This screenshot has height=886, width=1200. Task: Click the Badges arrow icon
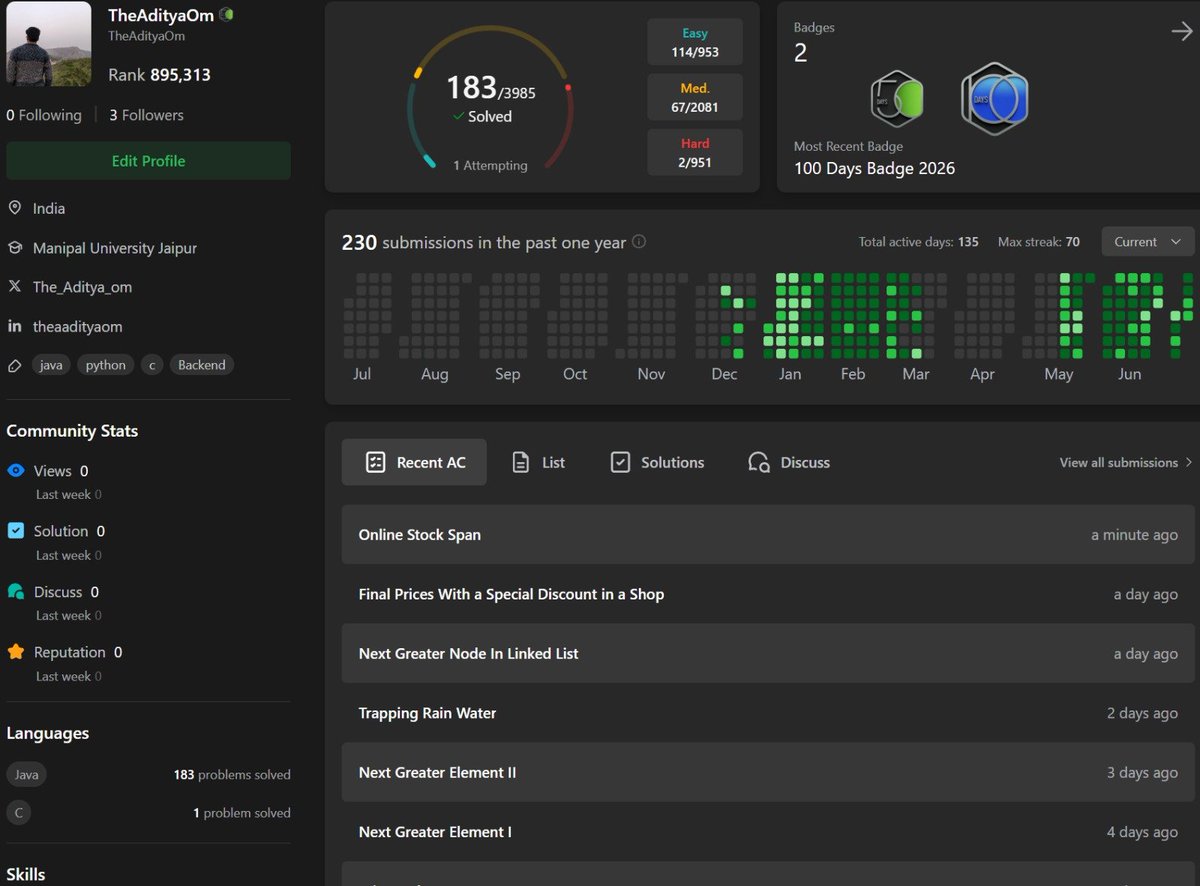pos(1181,32)
